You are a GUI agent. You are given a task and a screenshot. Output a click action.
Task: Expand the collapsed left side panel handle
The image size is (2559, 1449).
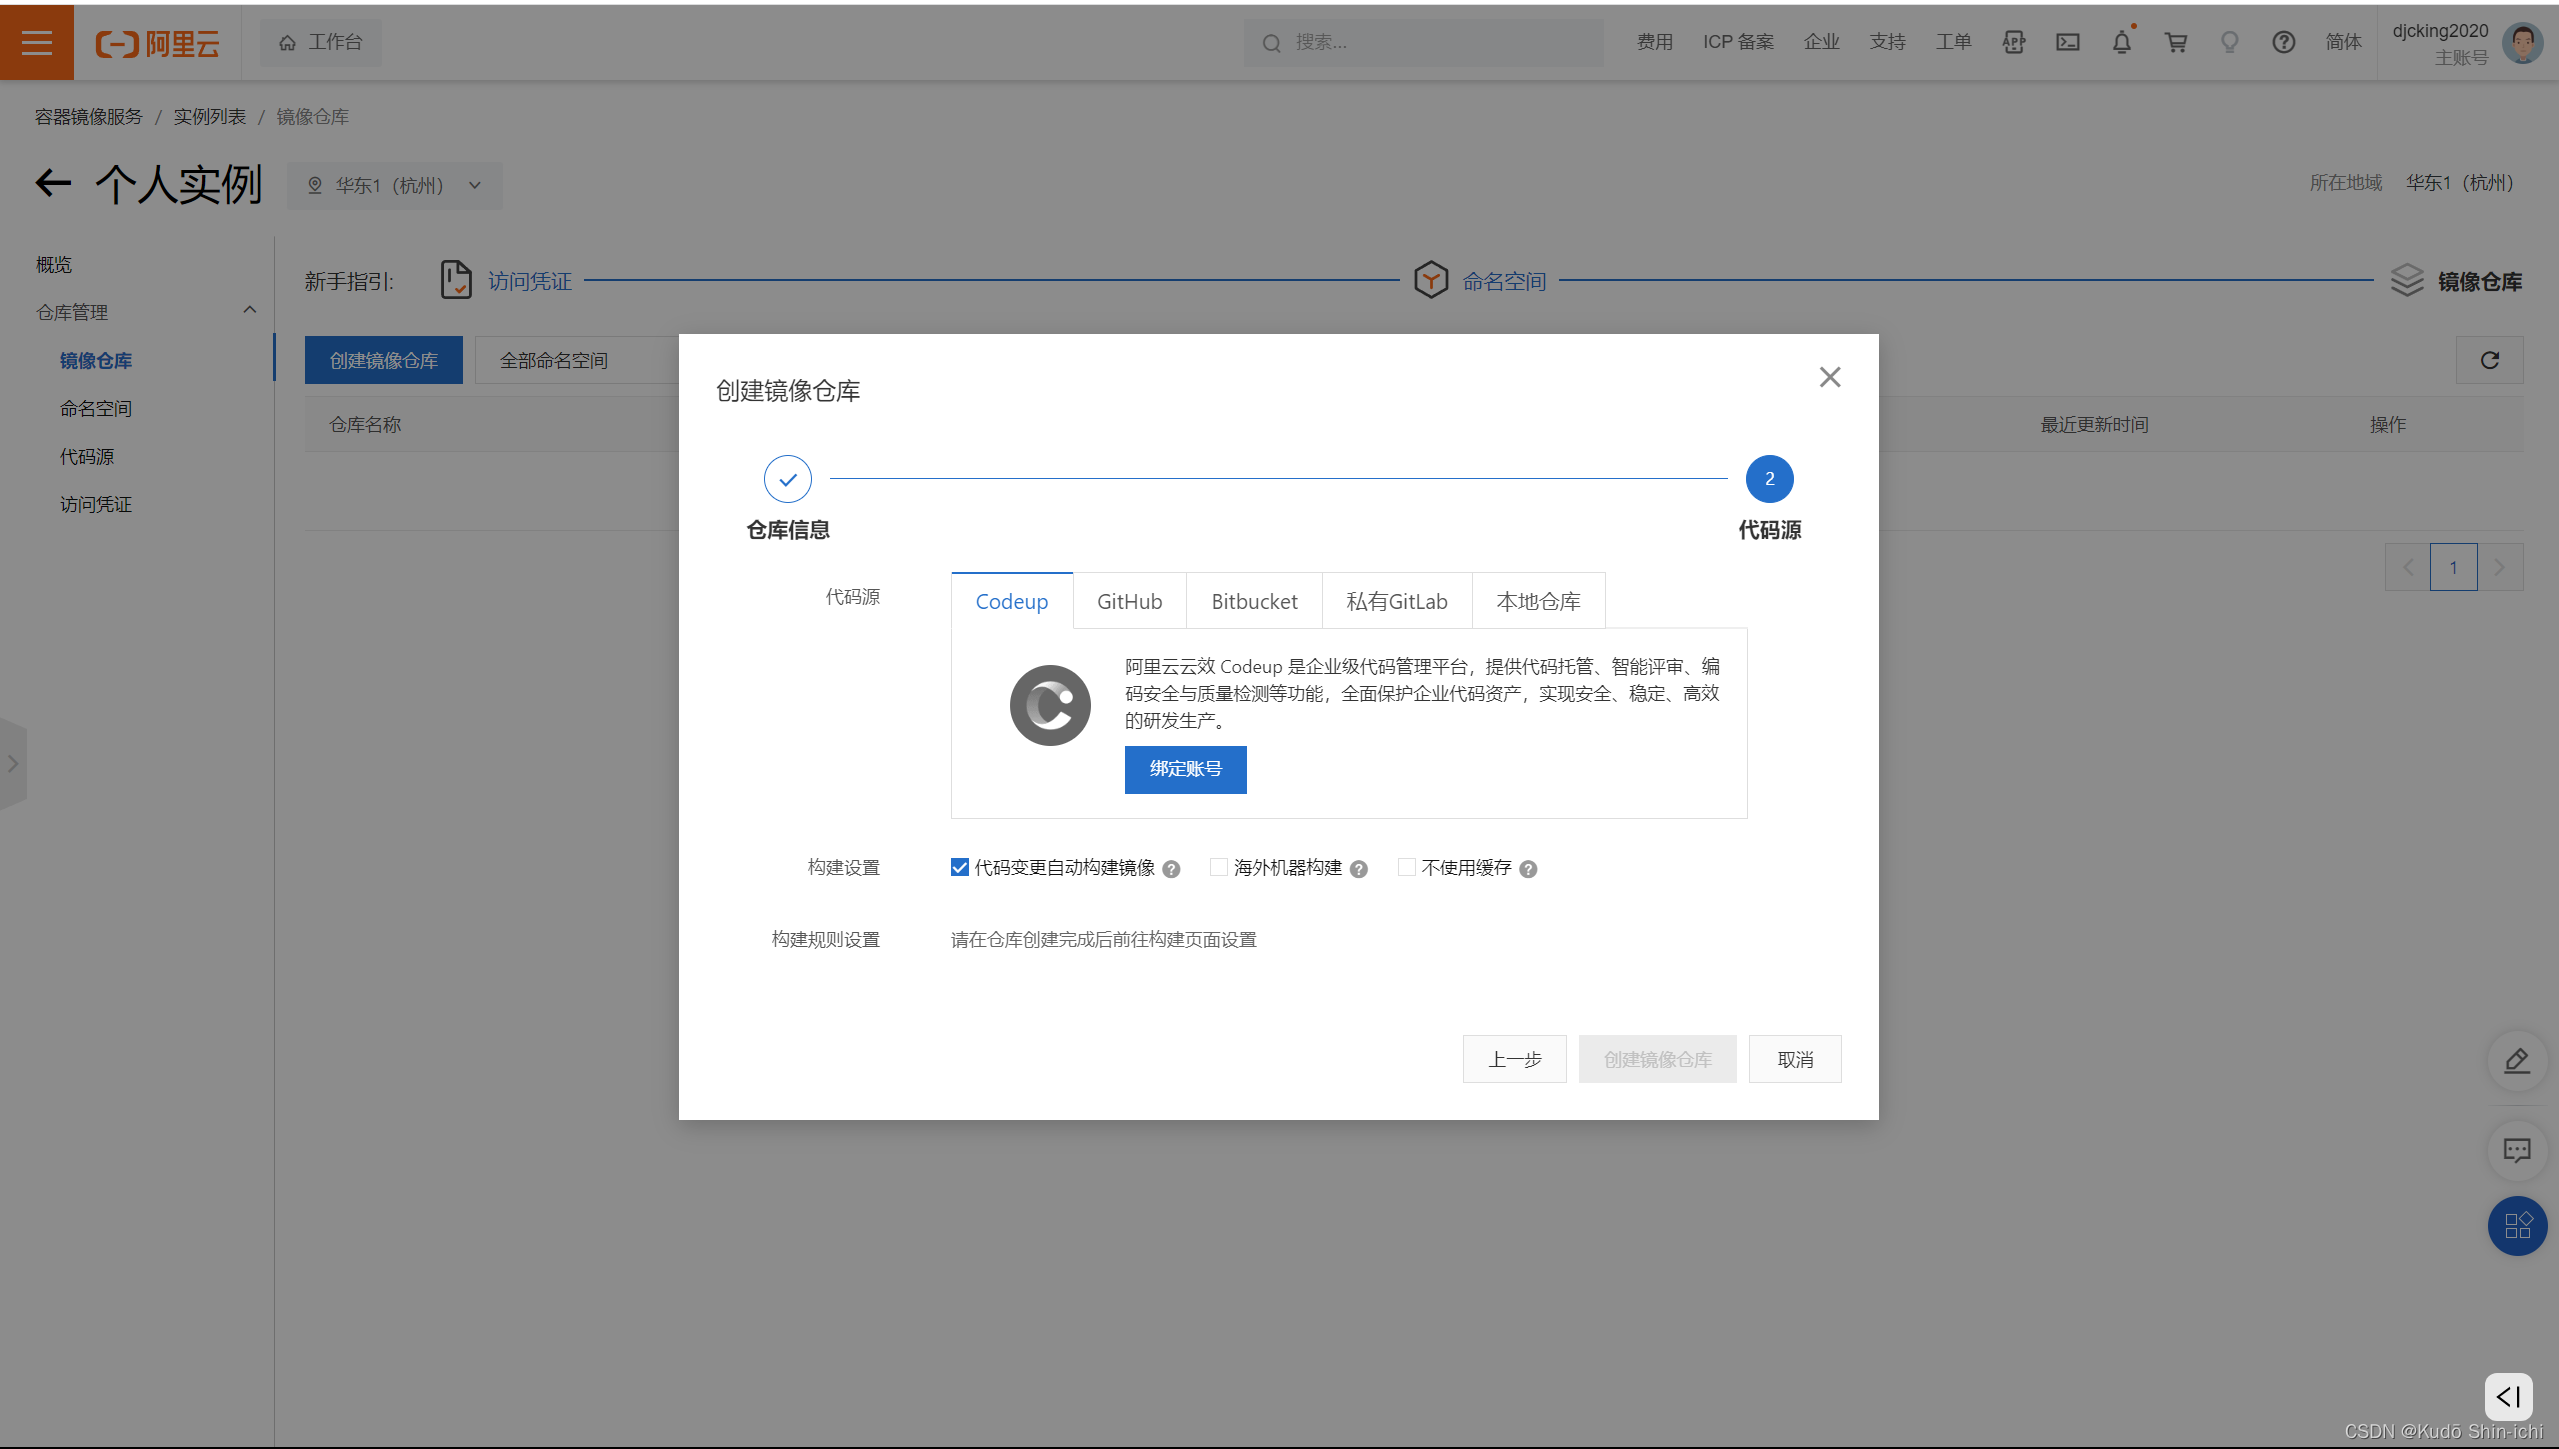(x=13, y=764)
